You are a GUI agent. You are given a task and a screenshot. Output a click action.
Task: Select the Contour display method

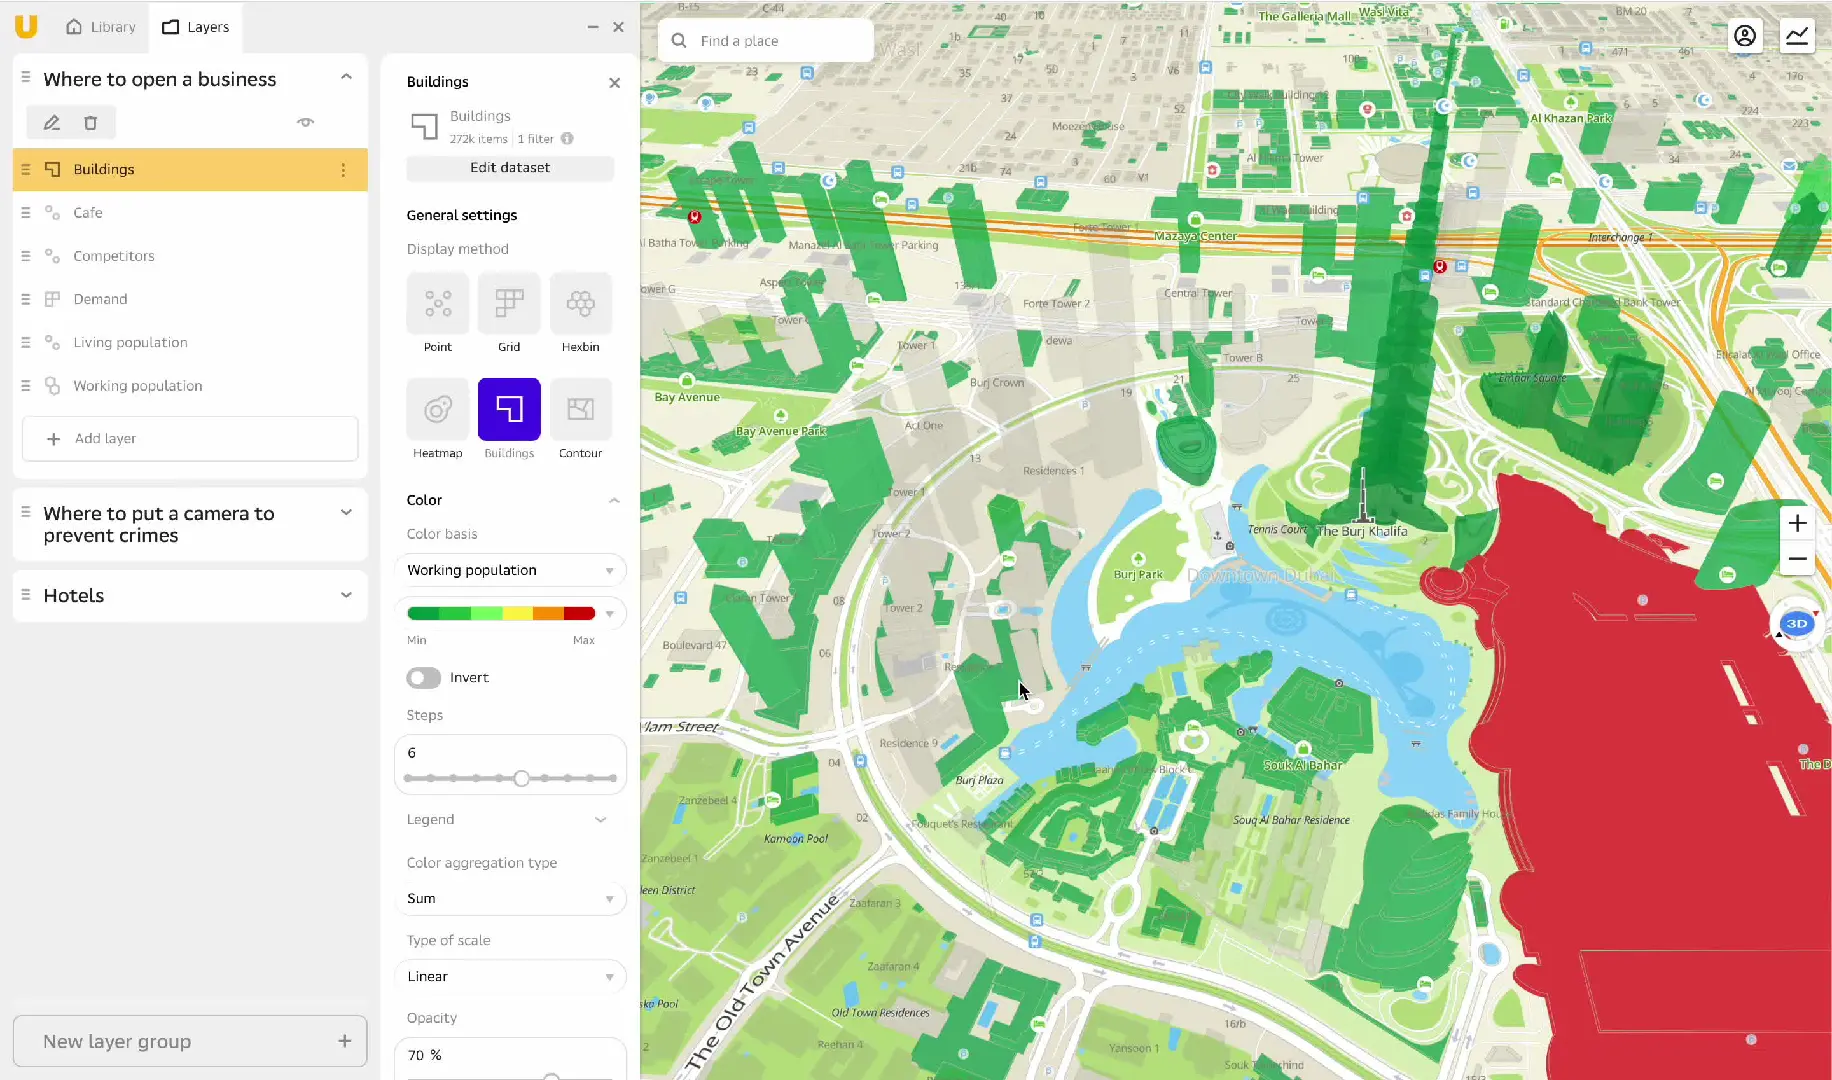pos(580,410)
